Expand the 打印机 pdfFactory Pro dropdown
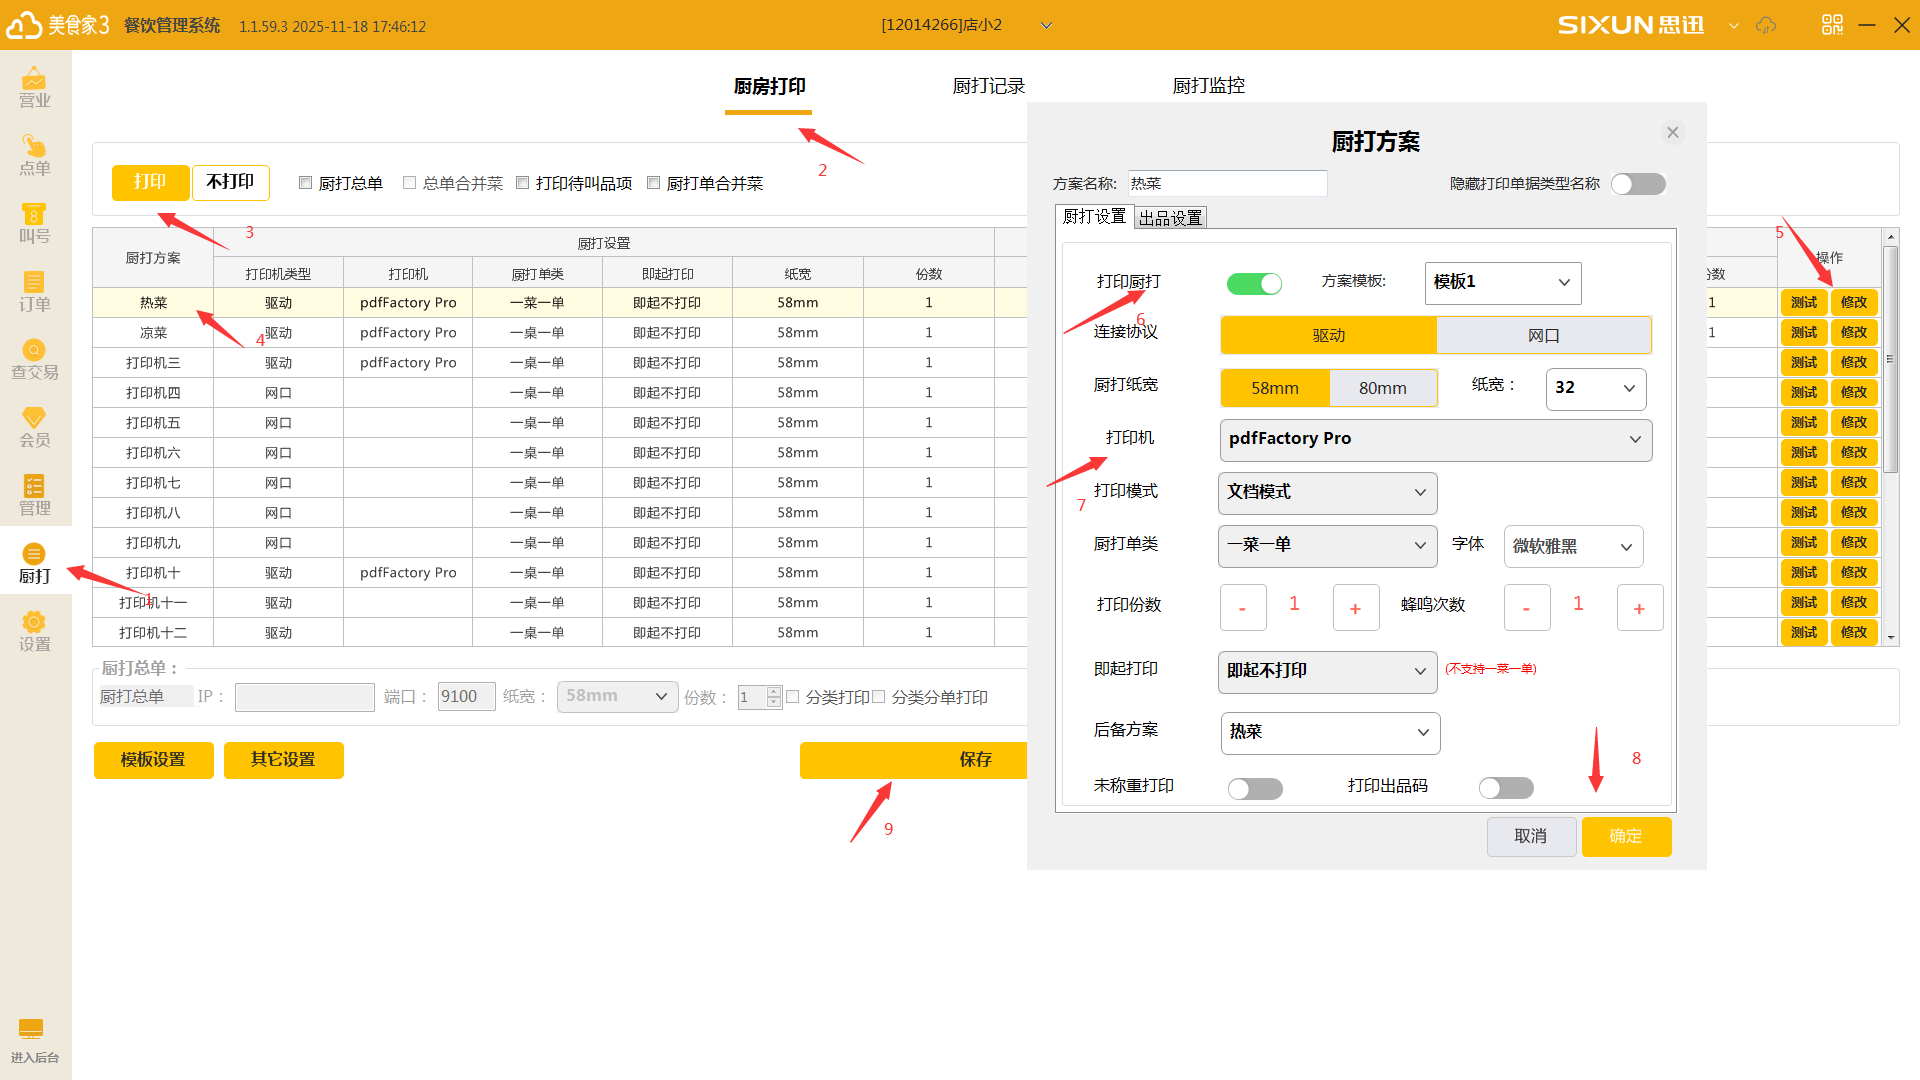This screenshot has height=1080, width=1920. 1435,440
